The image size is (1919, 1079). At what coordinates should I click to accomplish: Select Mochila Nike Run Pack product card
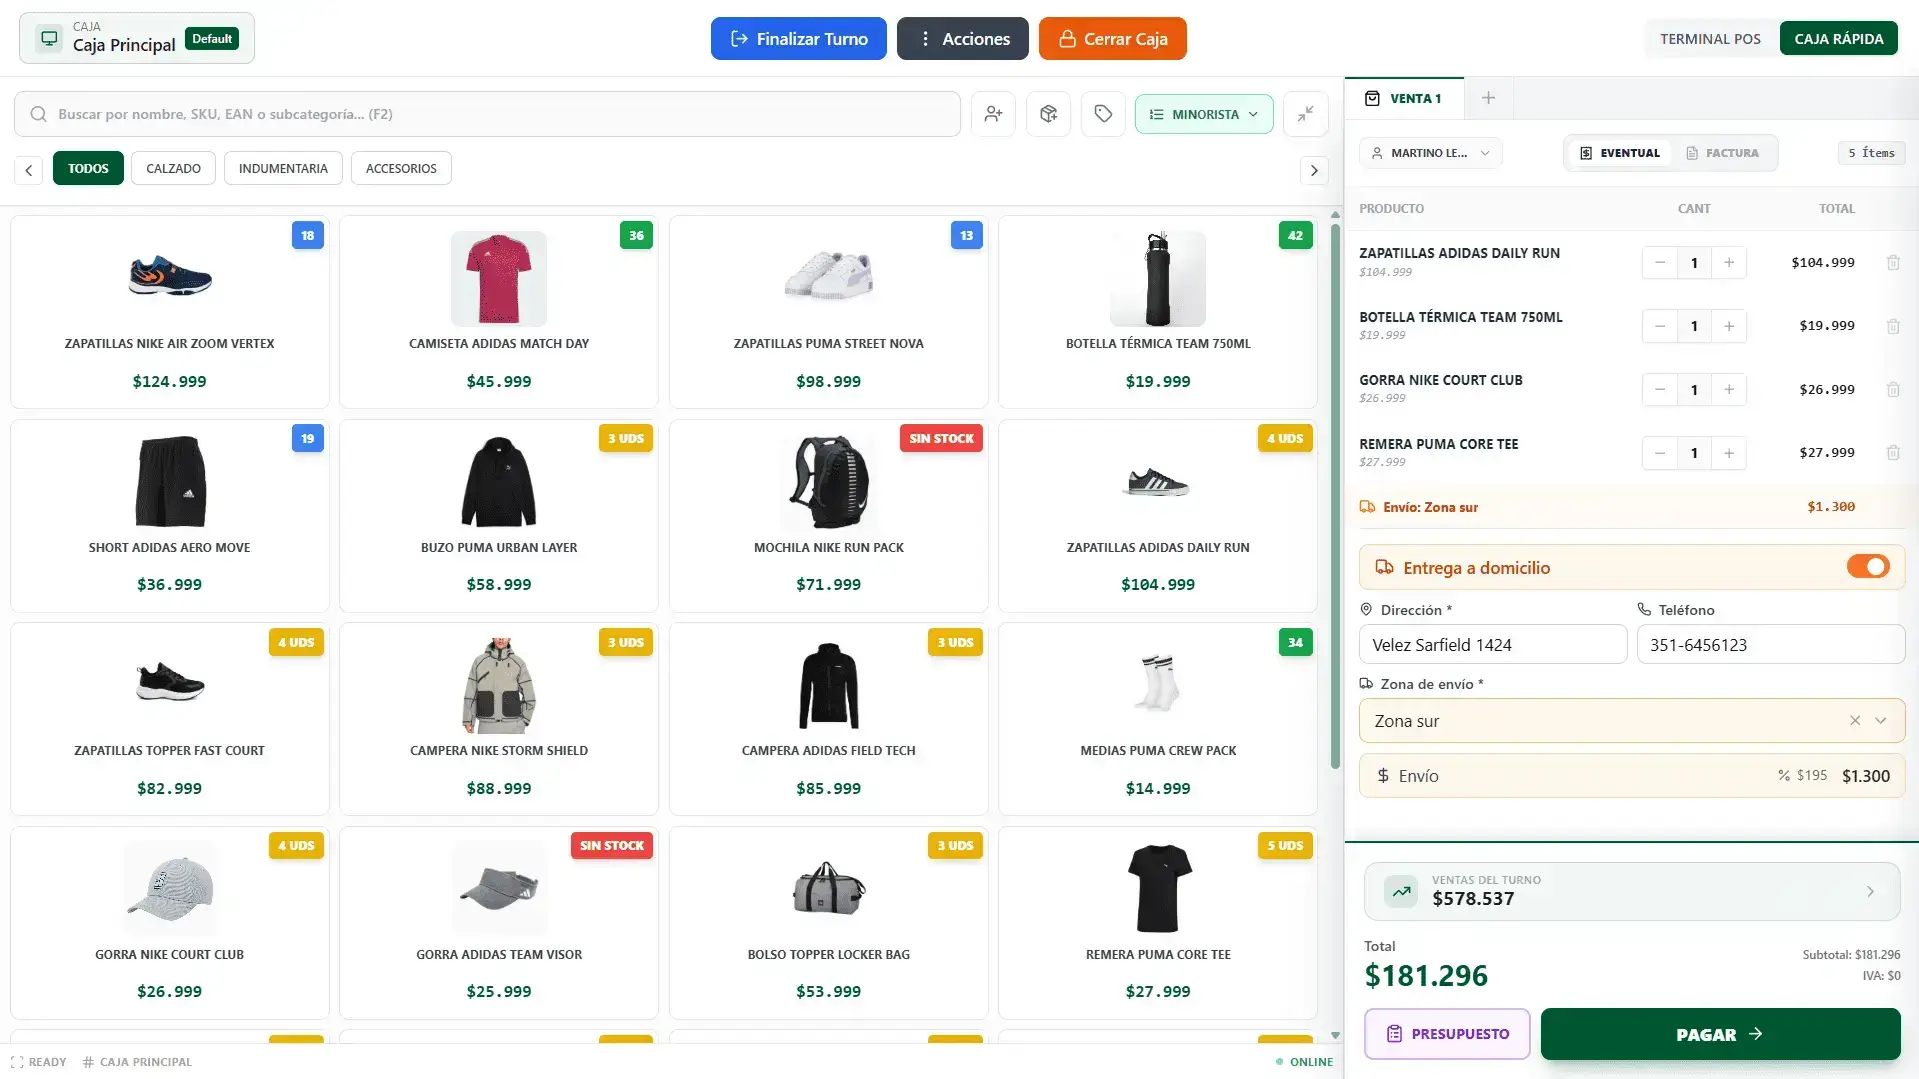[x=829, y=516]
